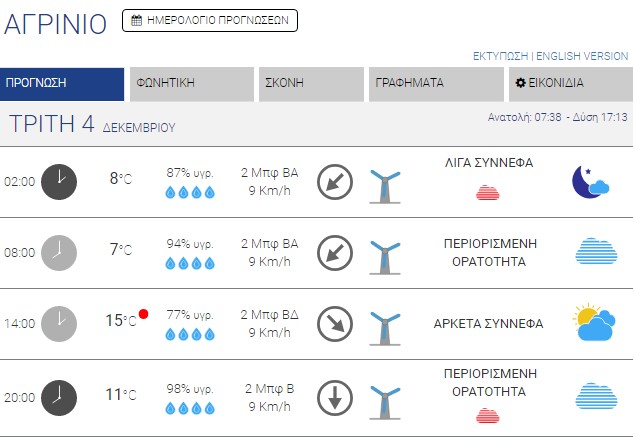Viewport: 634px width, 437px height.
Task: Click the 02:00 dark clock icon
Action: coord(59,181)
